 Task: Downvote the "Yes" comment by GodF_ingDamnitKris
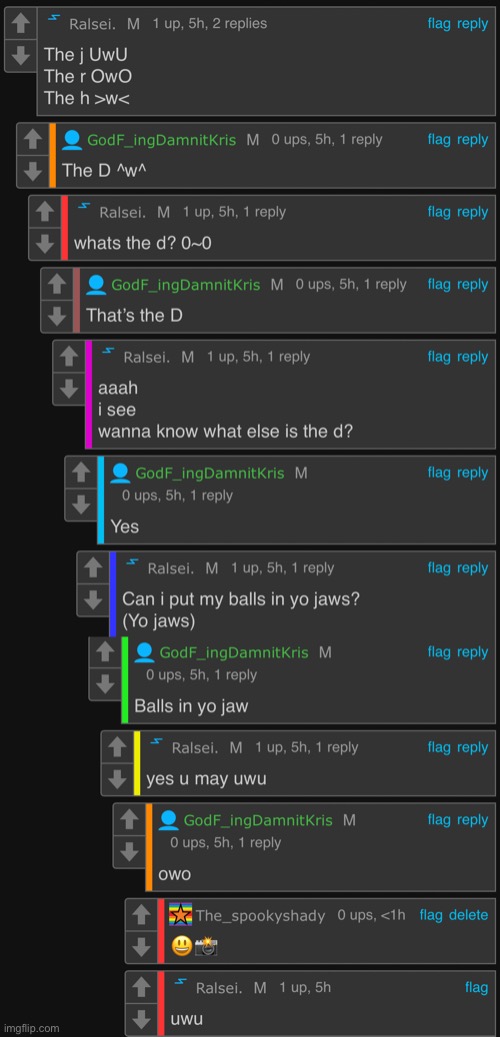click(81, 505)
